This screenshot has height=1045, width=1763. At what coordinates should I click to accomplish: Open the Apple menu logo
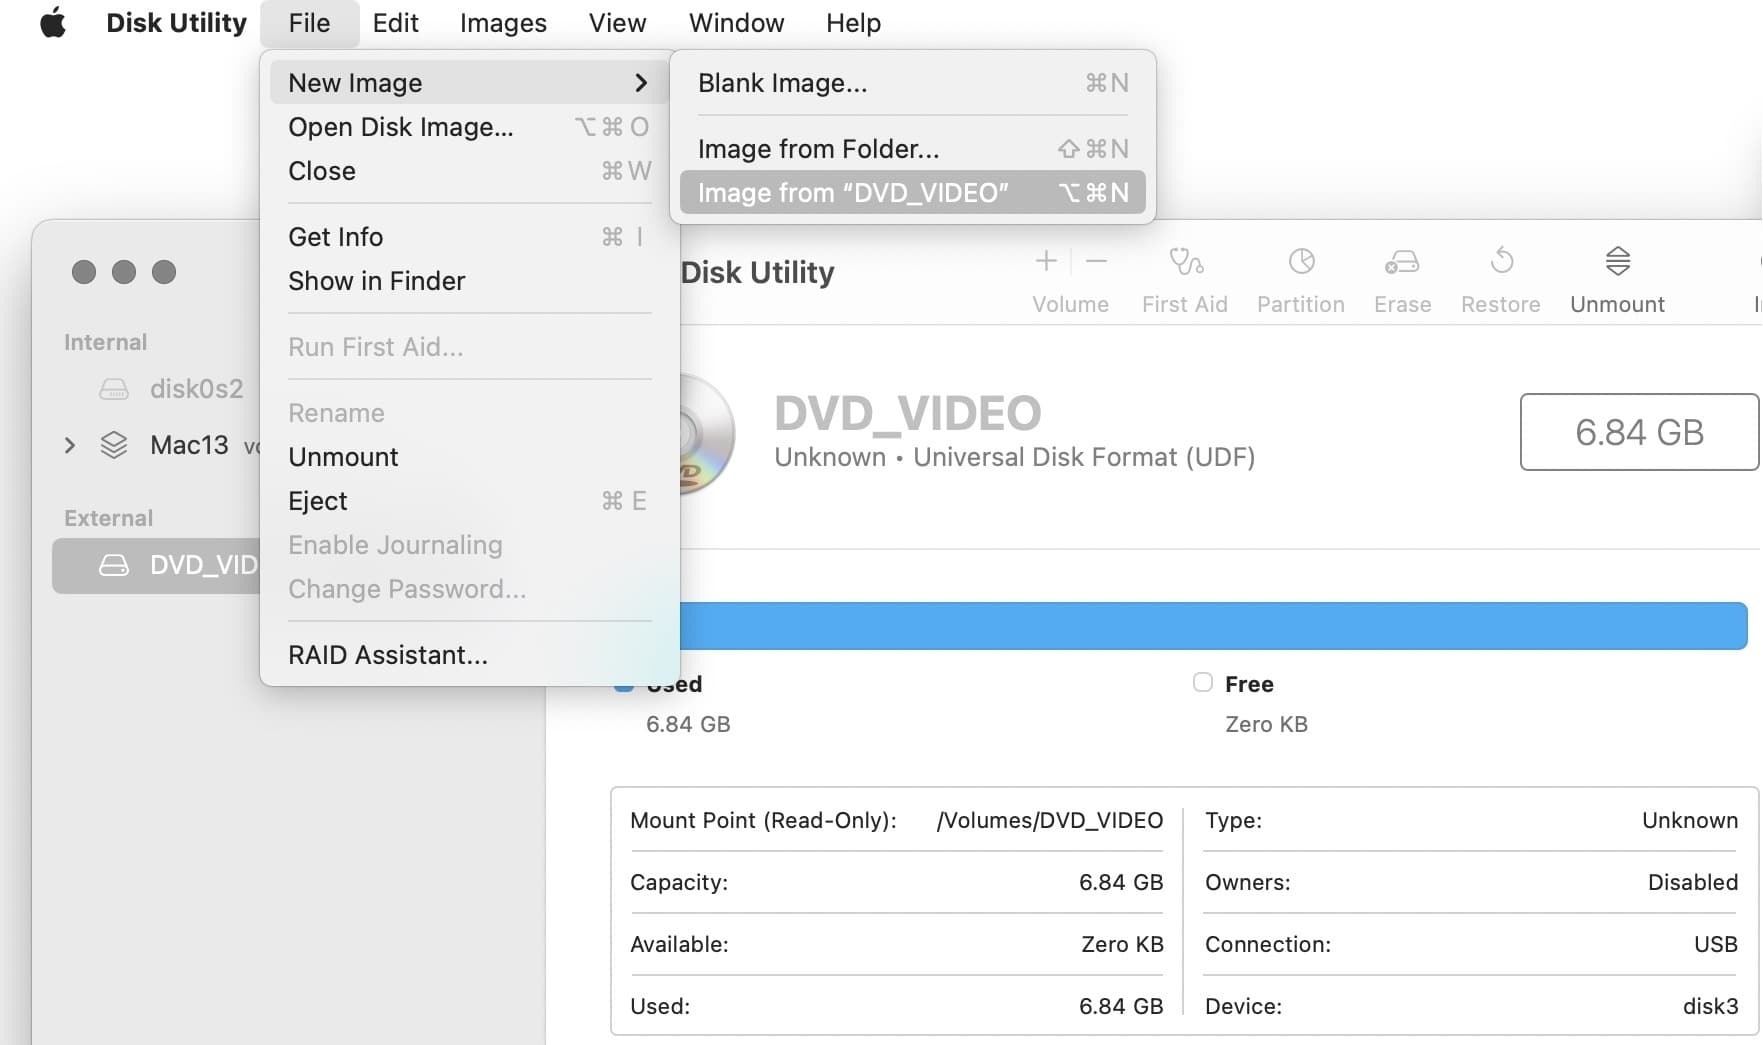53,23
